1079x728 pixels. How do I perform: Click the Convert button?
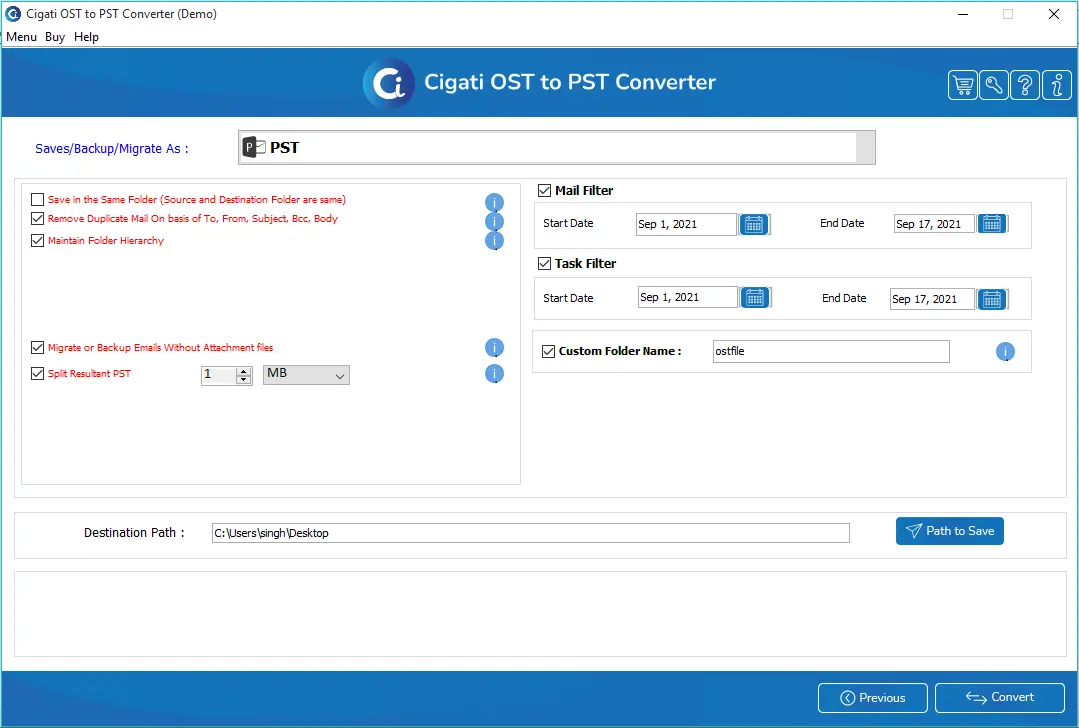coord(999,698)
